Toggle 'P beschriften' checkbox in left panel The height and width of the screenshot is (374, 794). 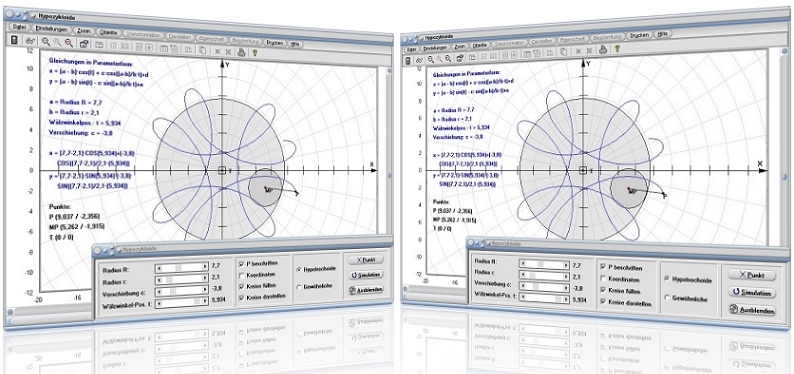pyautogui.click(x=242, y=264)
